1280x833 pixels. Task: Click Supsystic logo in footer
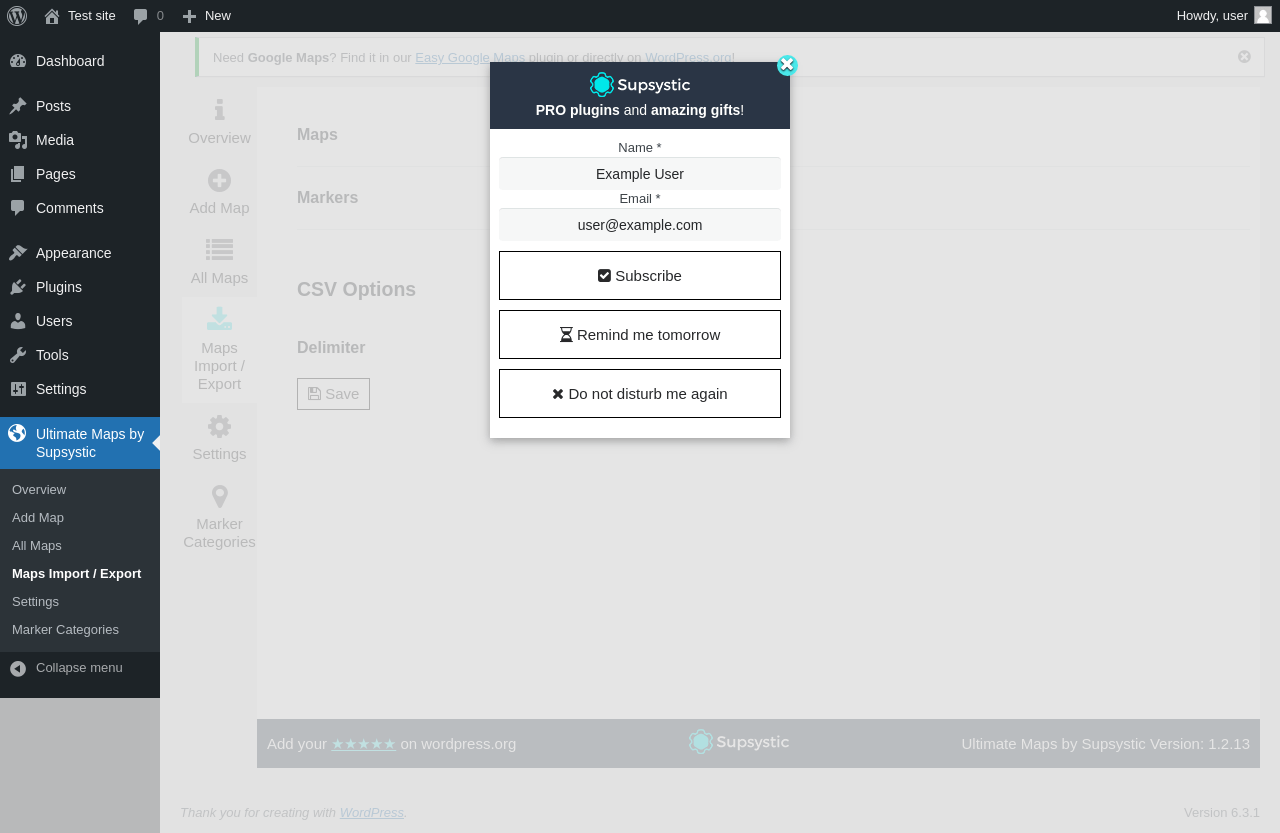click(x=739, y=742)
